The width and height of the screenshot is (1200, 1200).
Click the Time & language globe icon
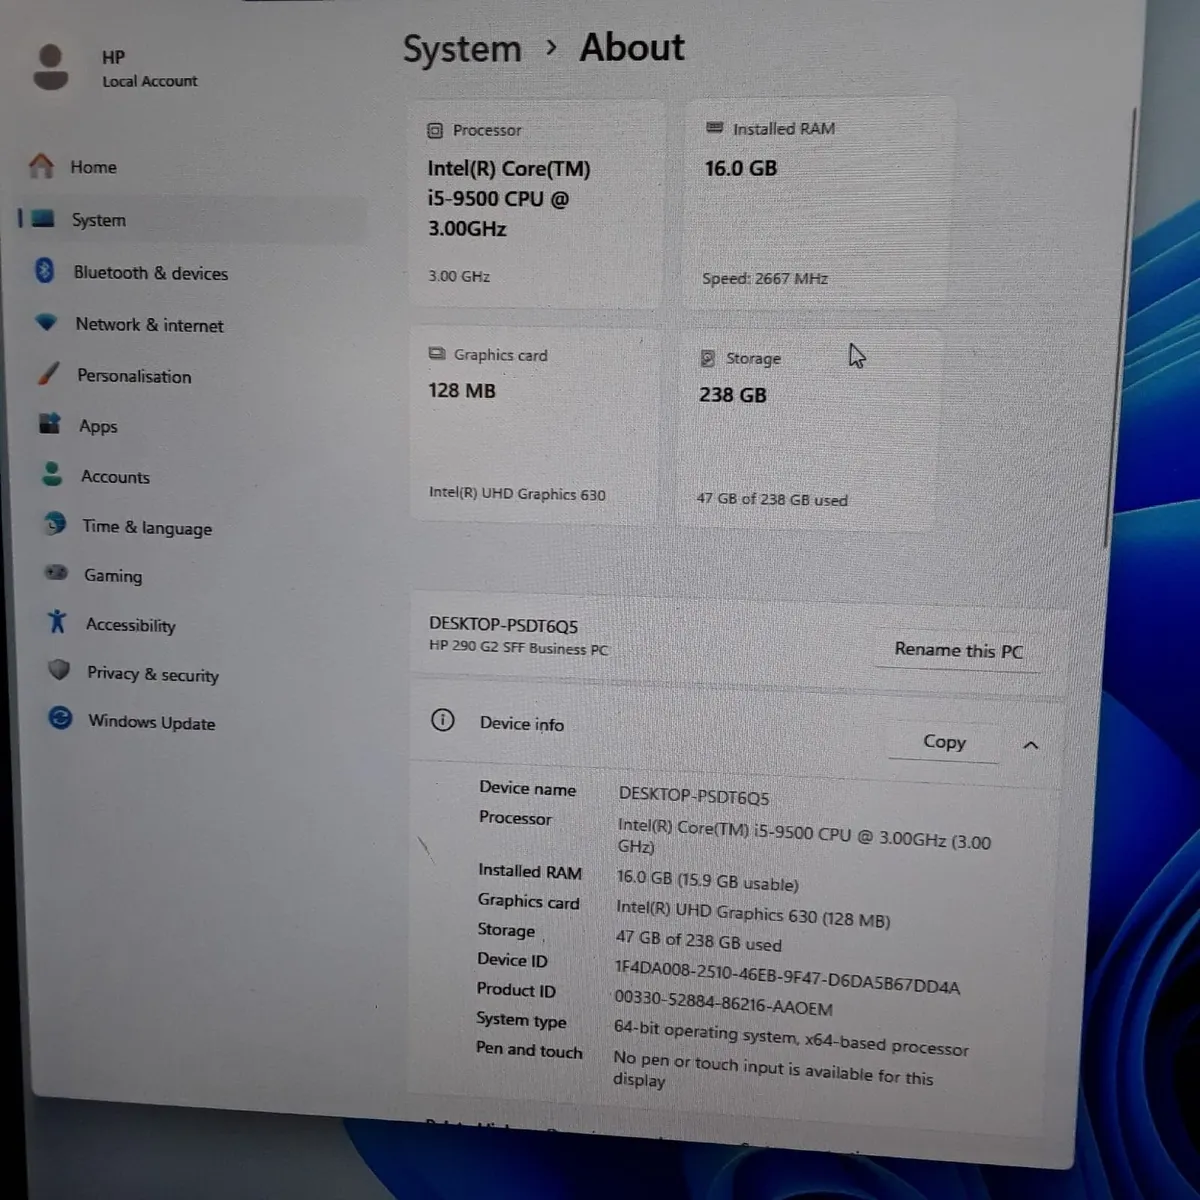54,523
